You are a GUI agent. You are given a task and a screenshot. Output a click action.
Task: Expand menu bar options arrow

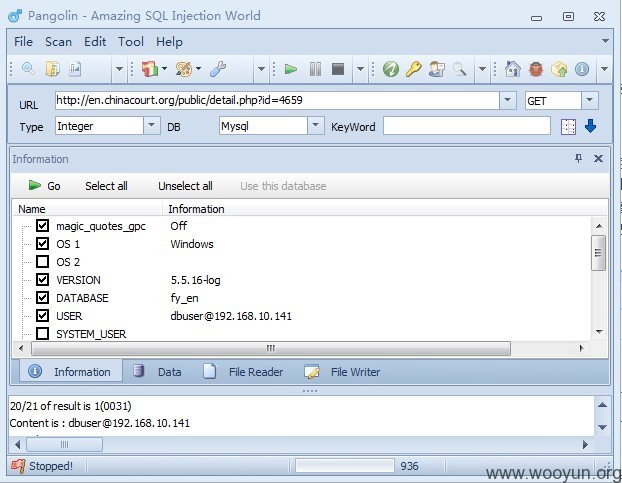[x=605, y=41]
